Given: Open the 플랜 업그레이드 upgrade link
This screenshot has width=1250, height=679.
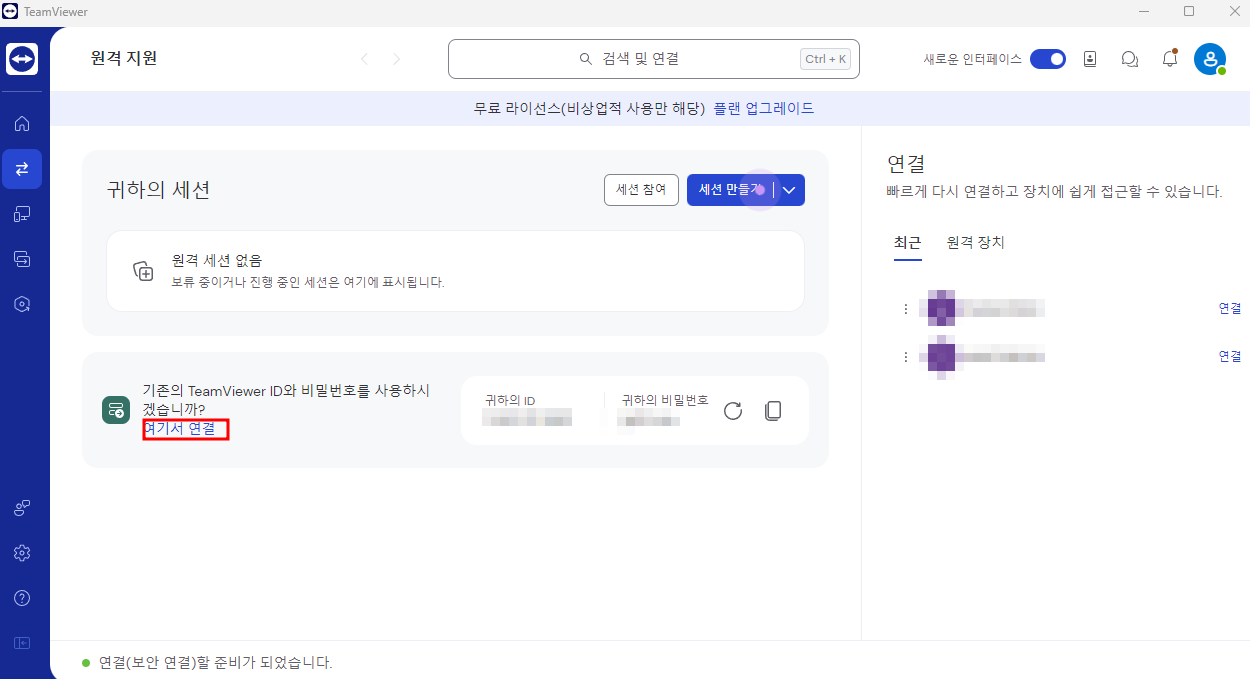Looking at the screenshot, I should [x=765, y=107].
